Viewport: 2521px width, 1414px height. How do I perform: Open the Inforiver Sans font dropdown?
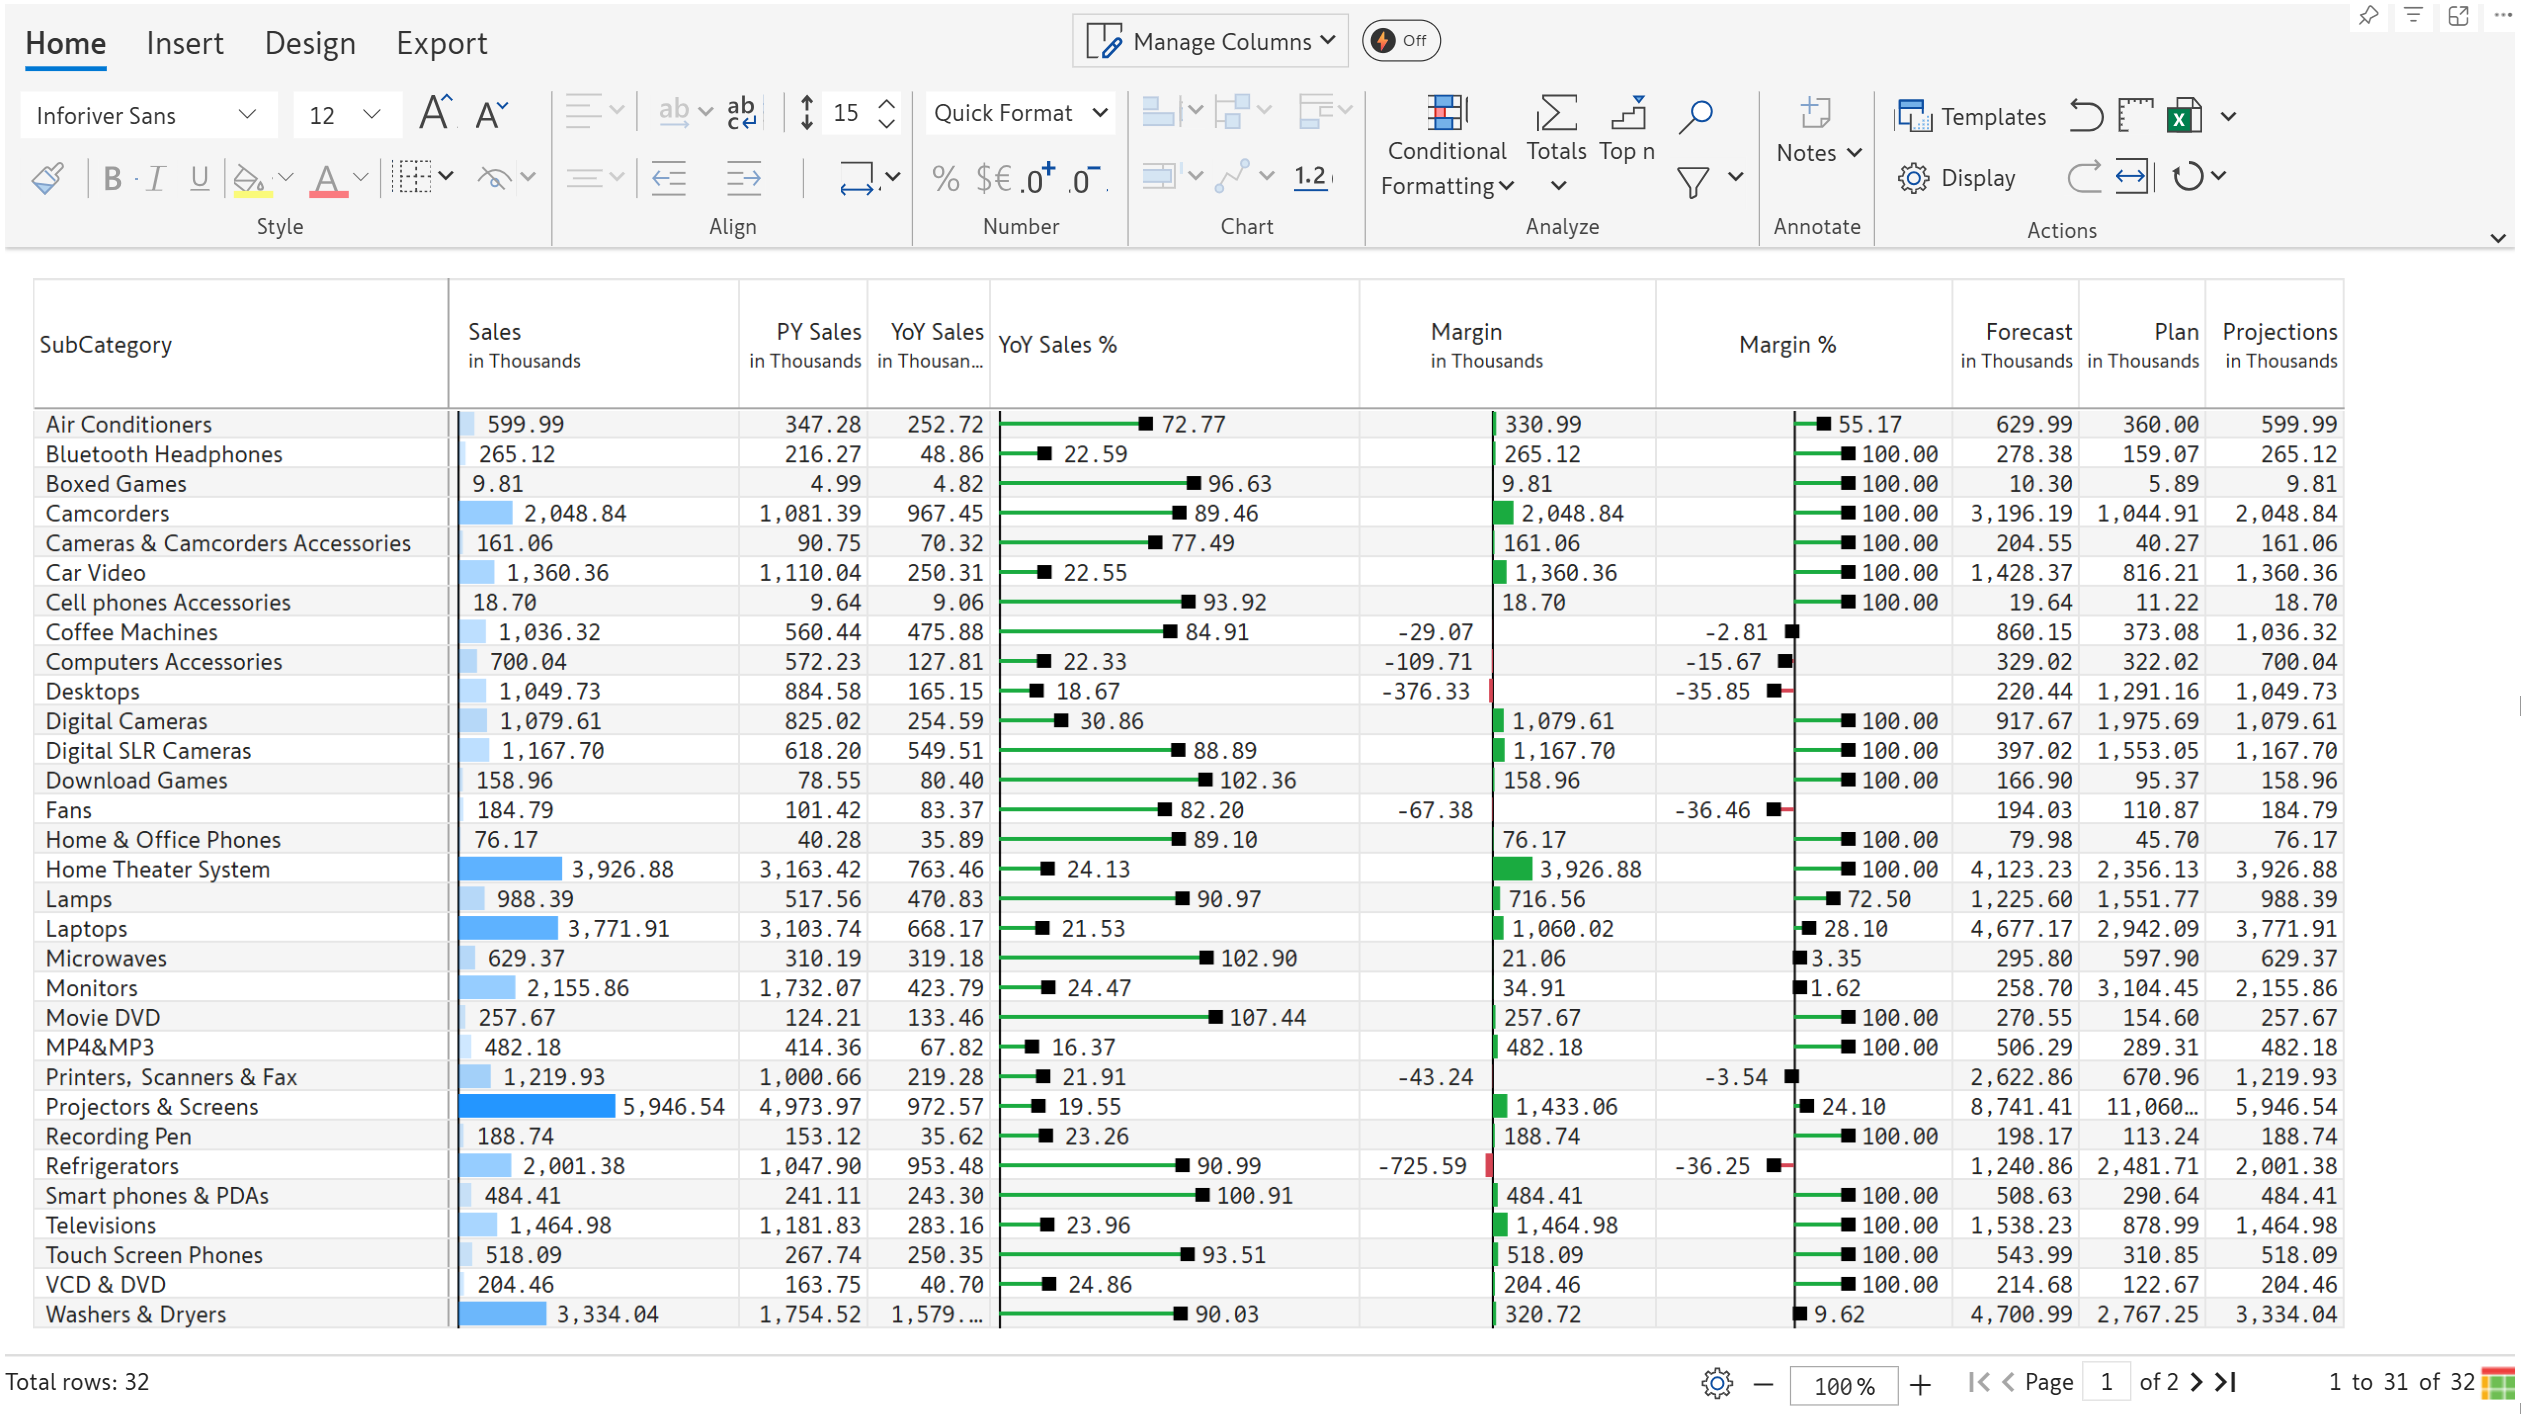point(146,115)
